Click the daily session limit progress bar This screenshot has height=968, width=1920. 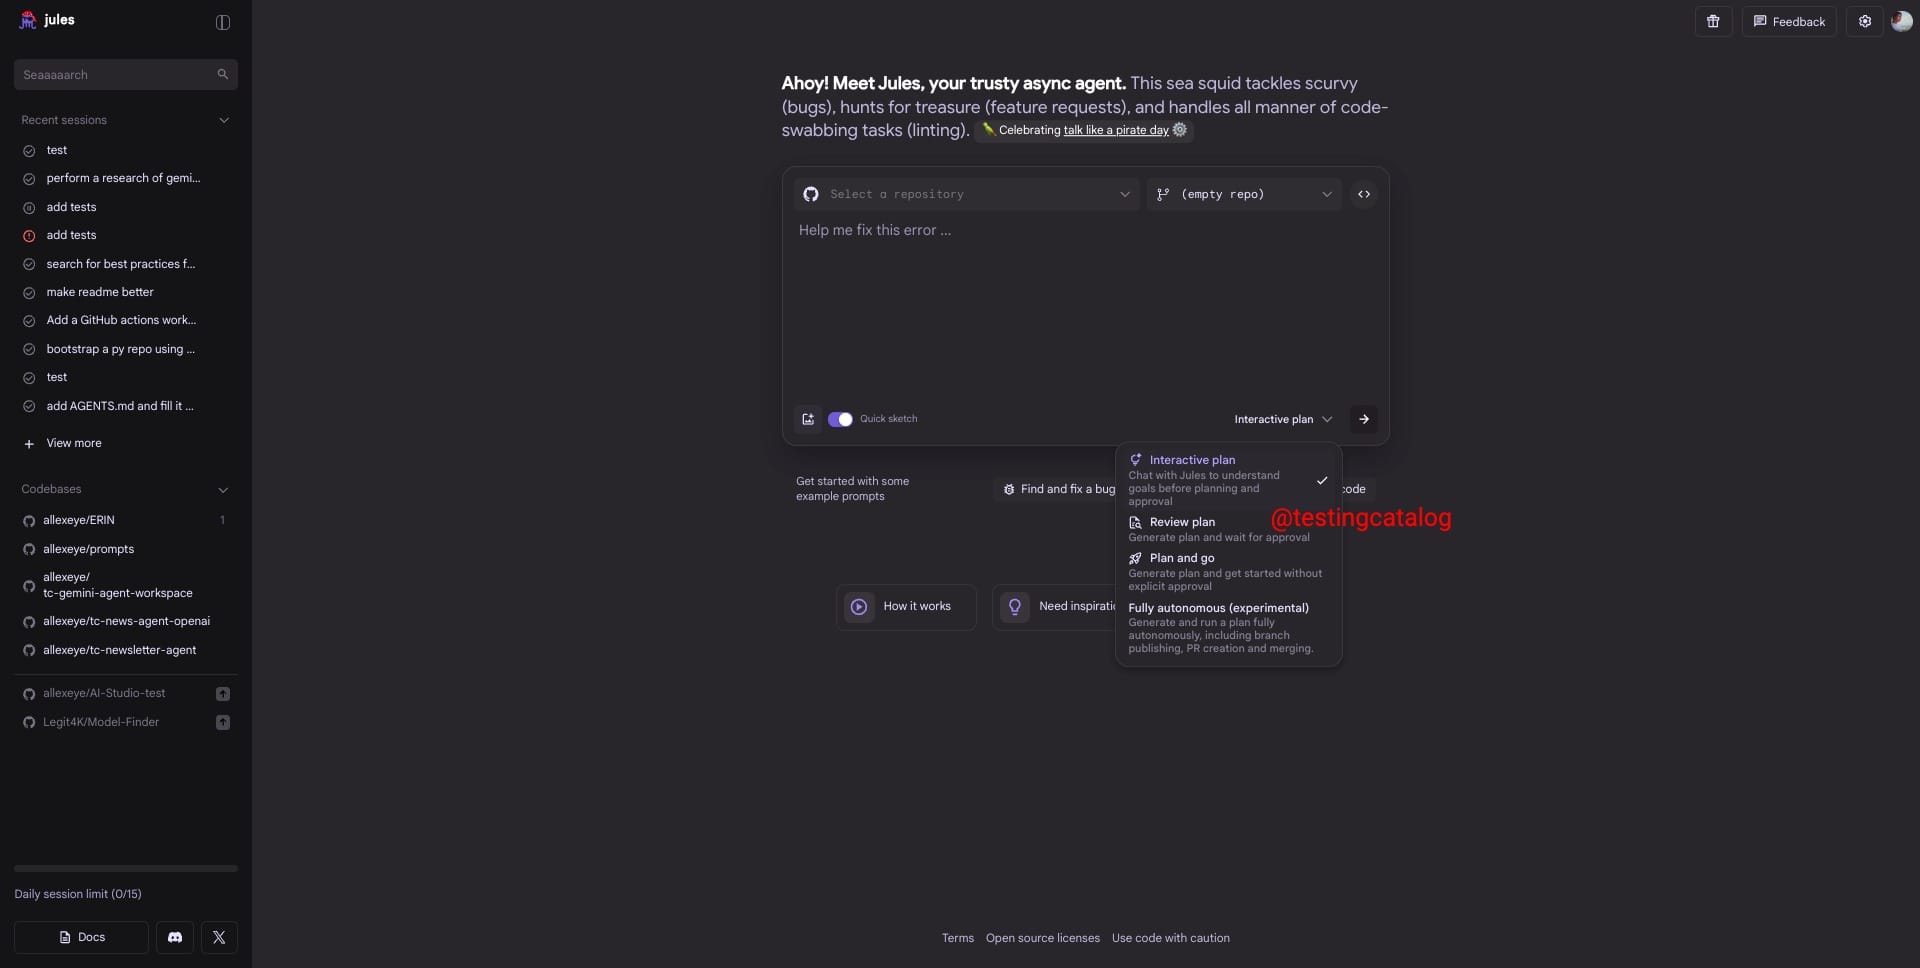[x=126, y=868]
